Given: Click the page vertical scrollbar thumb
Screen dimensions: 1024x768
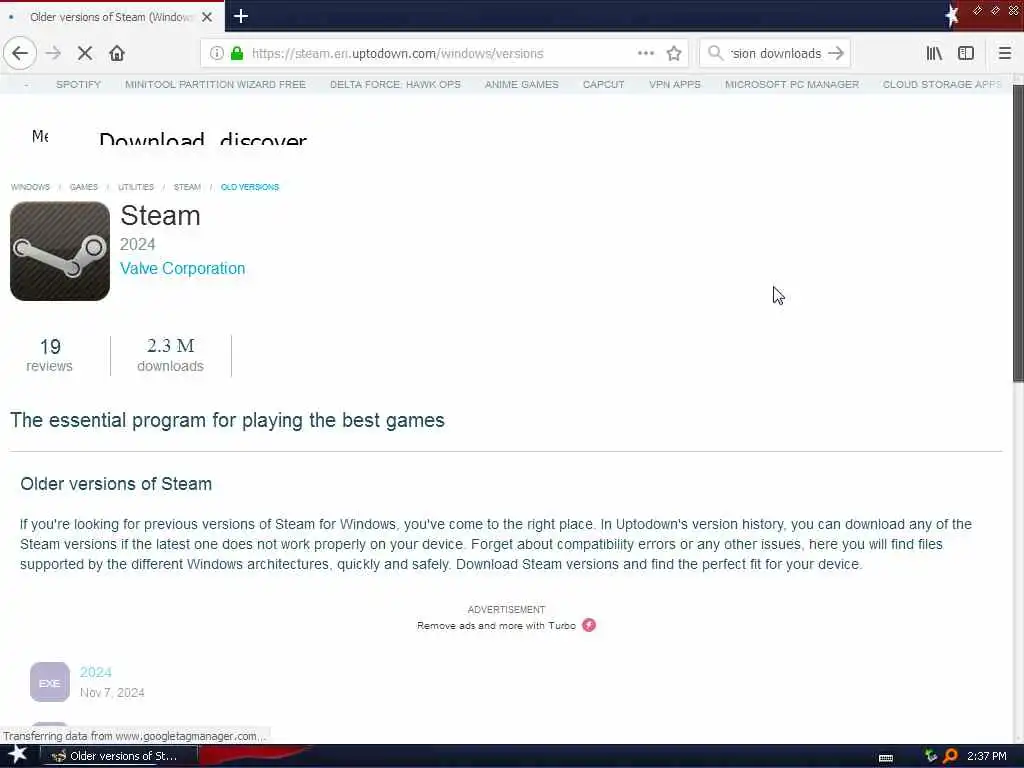Looking at the screenshot, I should coord(1018,234).
